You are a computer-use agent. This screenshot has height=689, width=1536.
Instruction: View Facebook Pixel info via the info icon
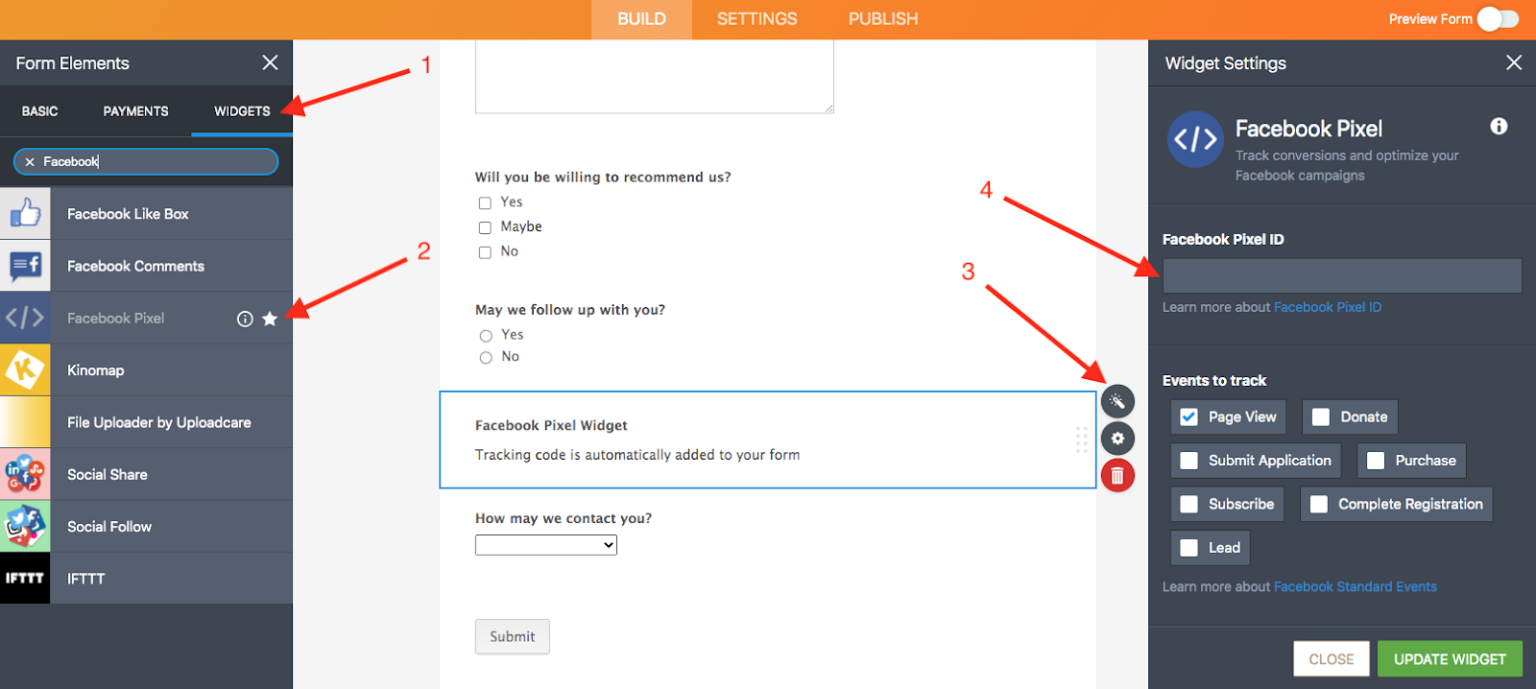click(x=245, y=318)
